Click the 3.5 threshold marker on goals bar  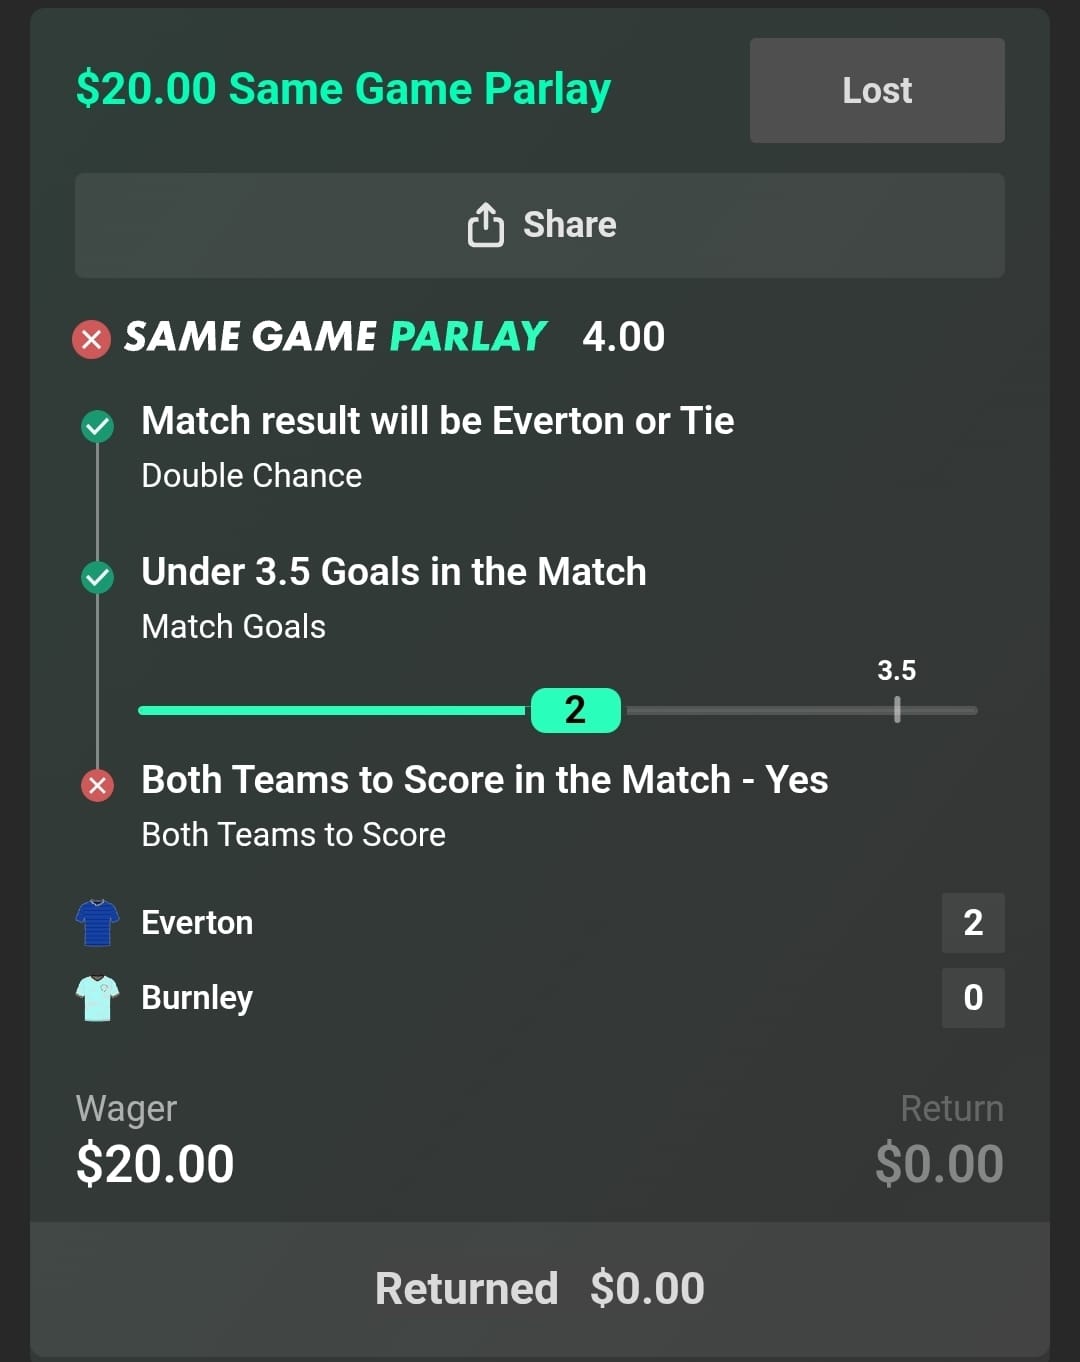coord(897,708)
